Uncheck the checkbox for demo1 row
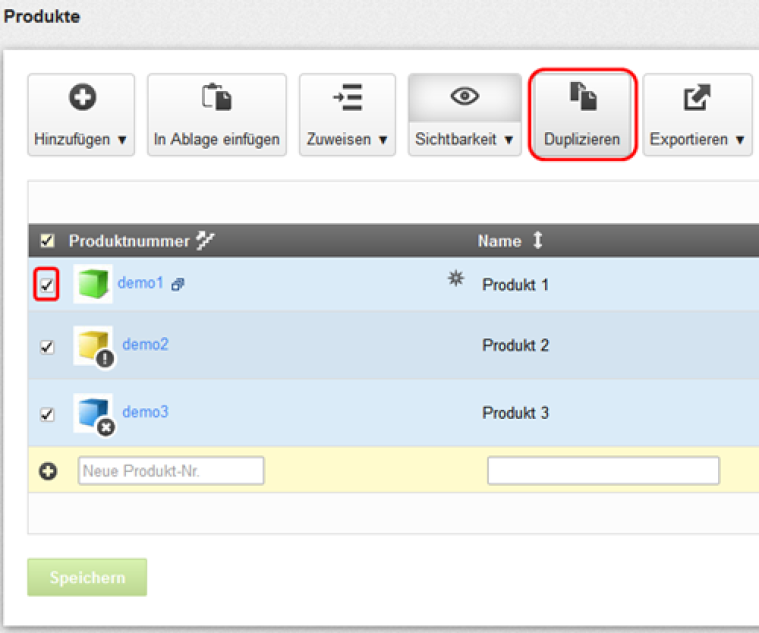 pyautogui.click(x=47, y=284)
